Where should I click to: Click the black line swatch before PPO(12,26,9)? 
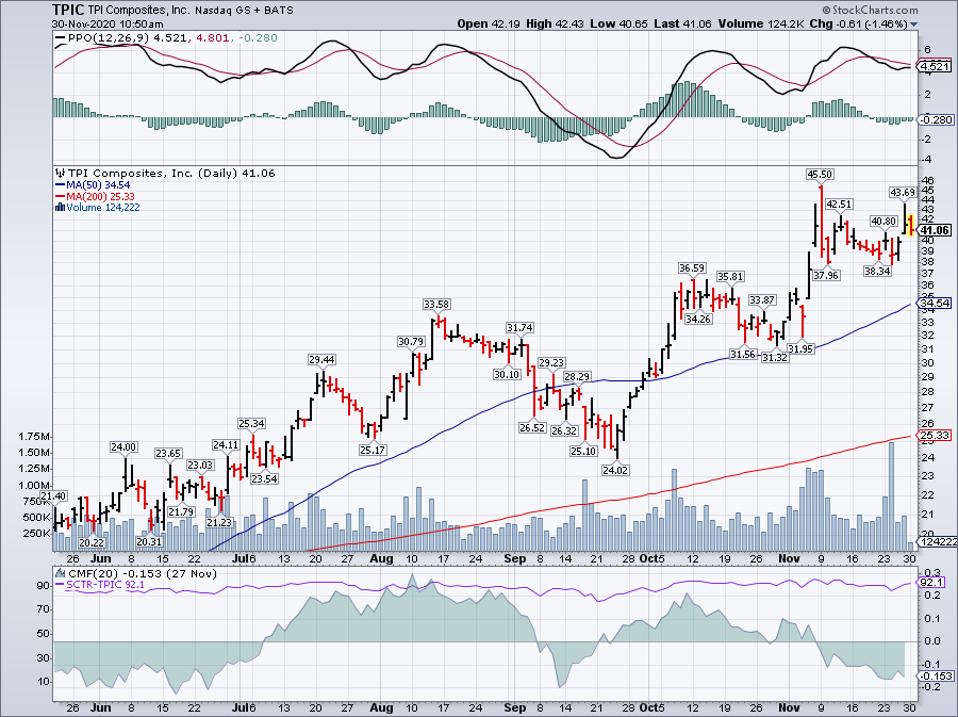(60, 38)
